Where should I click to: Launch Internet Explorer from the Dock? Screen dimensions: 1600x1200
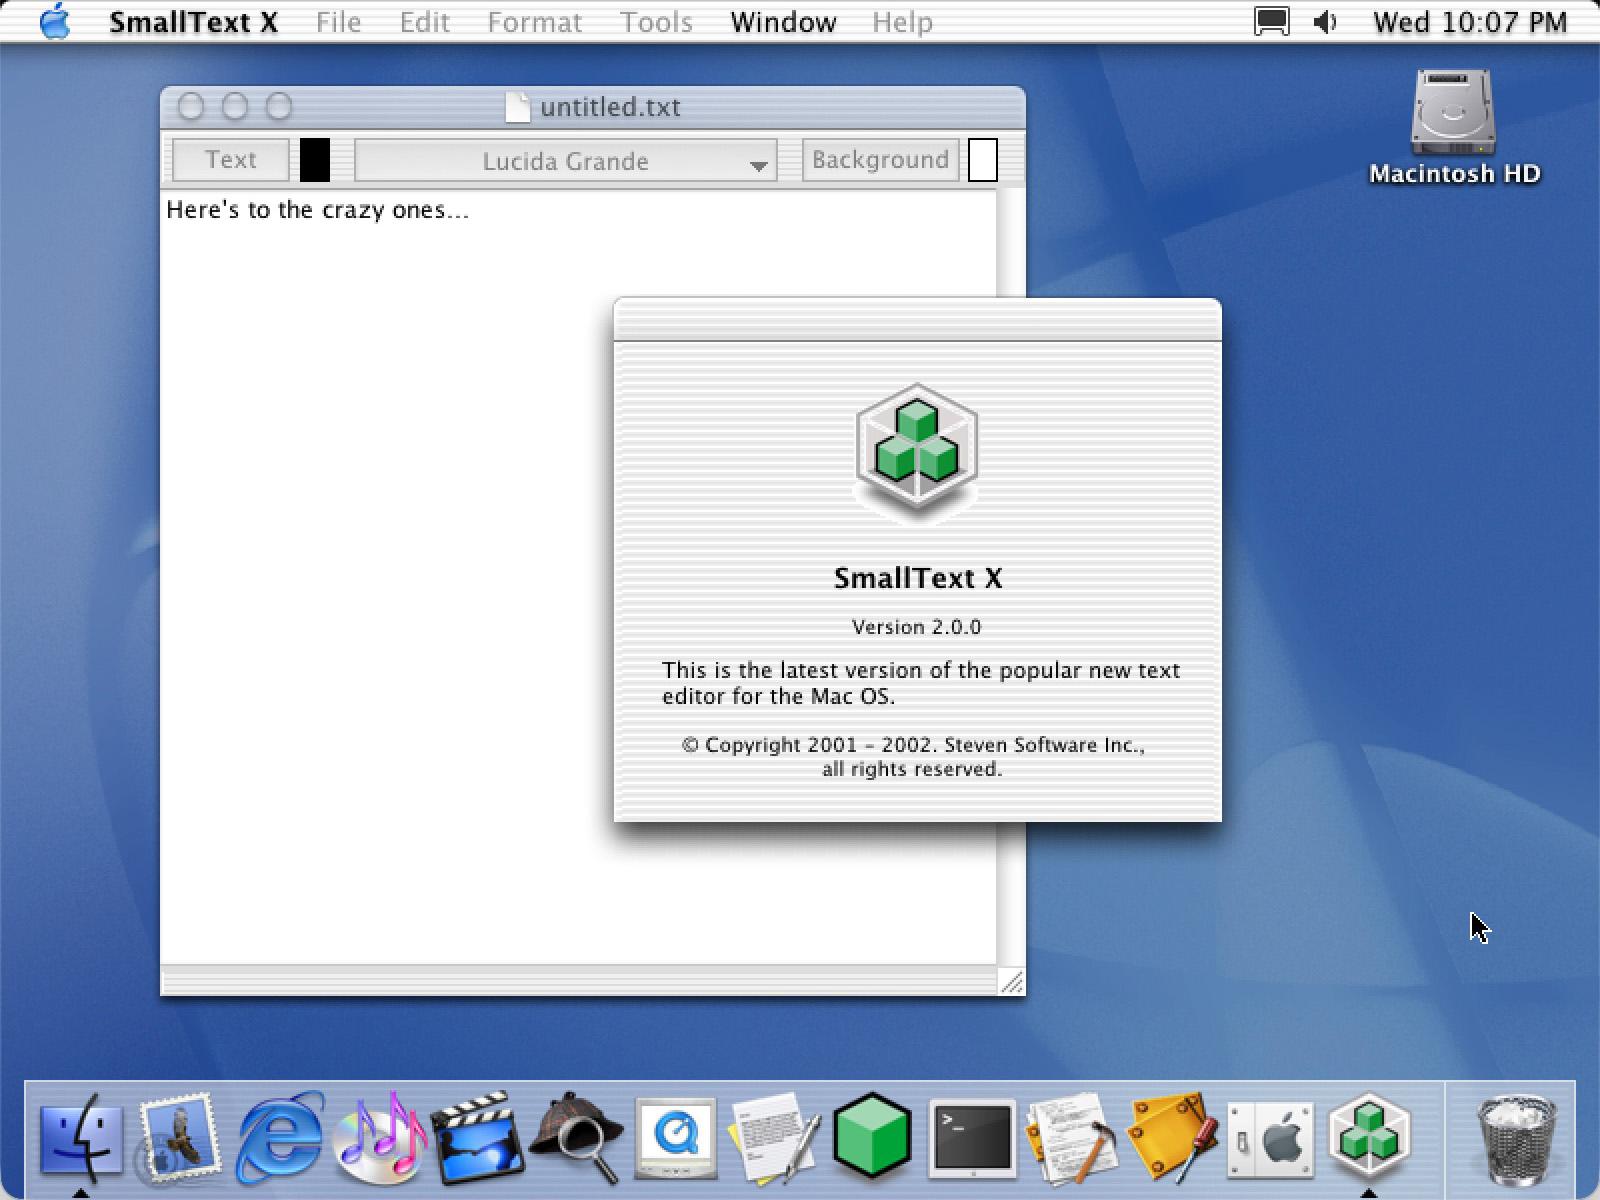(280, 1139)
